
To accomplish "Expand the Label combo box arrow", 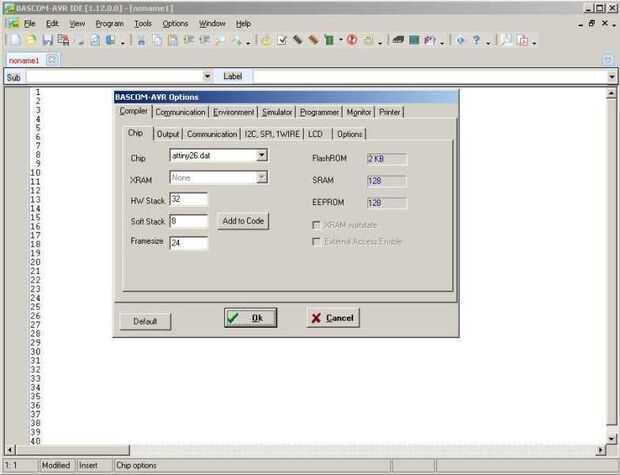I will pyautogui.click(x=612, y=77).
